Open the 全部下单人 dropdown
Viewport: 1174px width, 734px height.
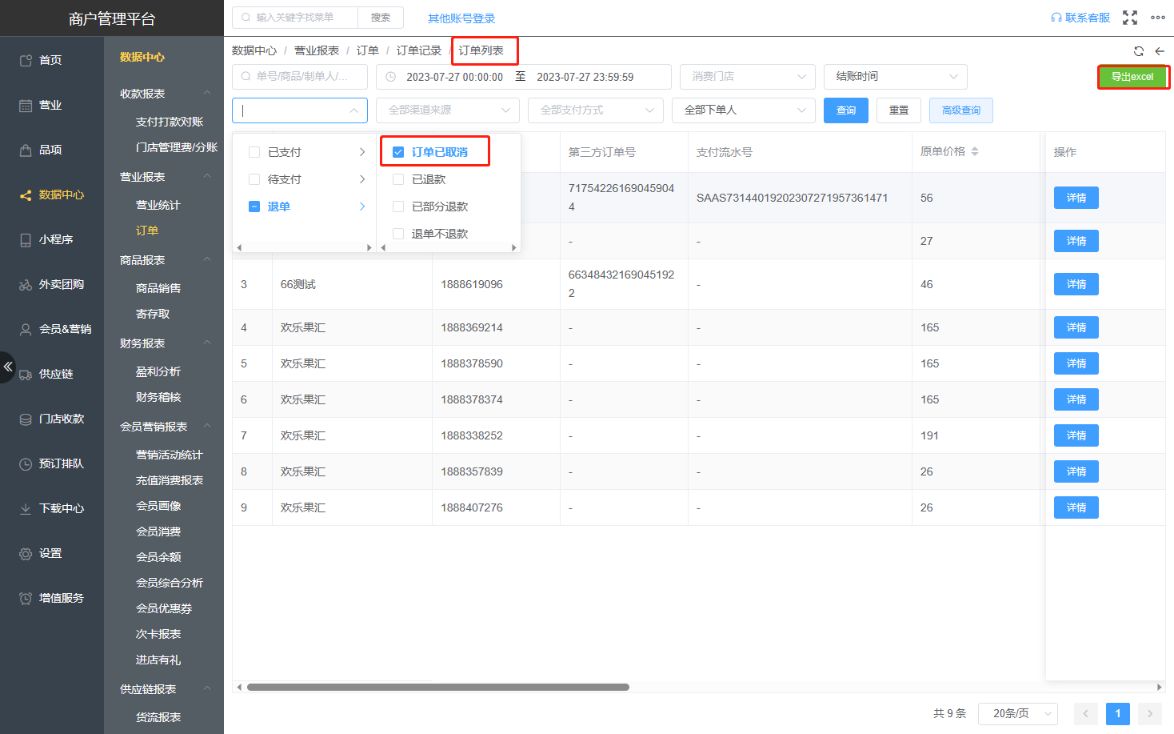743,110
